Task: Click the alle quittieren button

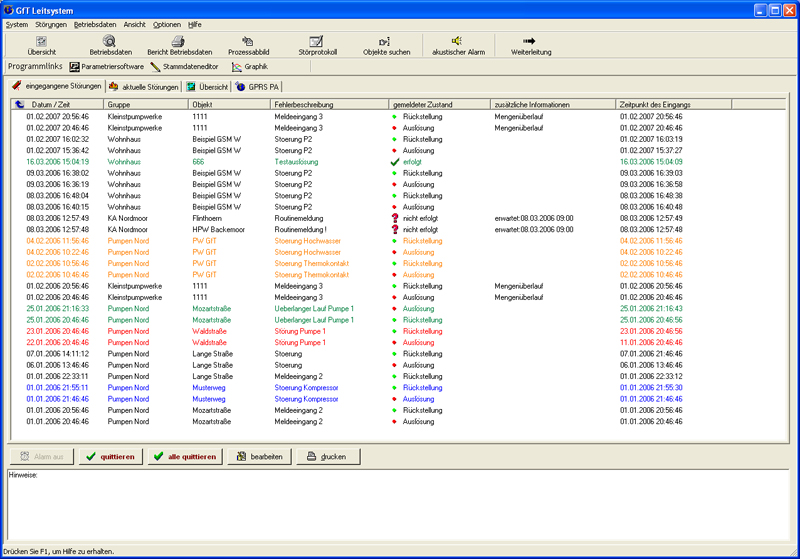Action: coord(184,457)
